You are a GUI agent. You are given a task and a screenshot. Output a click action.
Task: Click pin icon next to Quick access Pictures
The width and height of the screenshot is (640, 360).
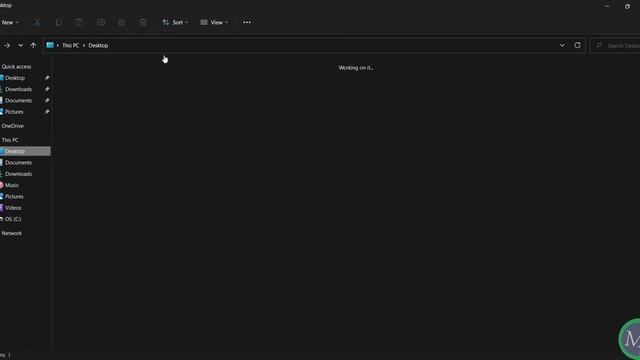point(47,112)
